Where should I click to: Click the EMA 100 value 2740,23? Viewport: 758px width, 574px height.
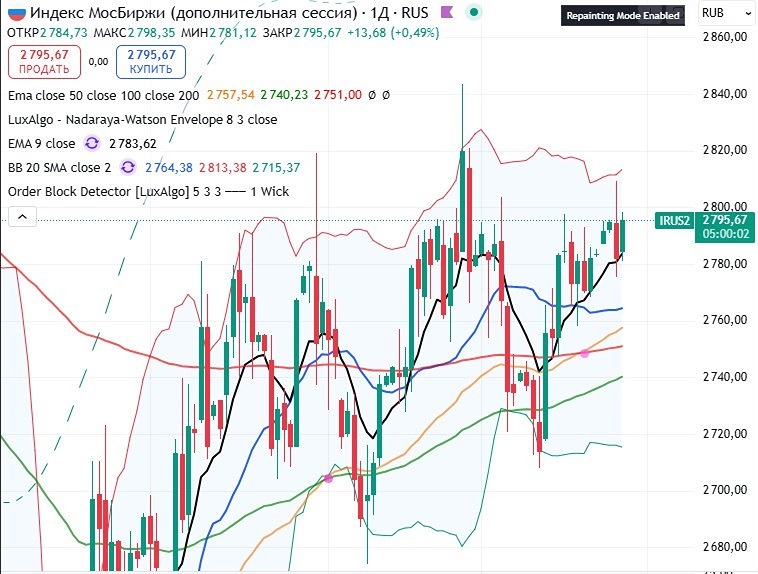284,95
